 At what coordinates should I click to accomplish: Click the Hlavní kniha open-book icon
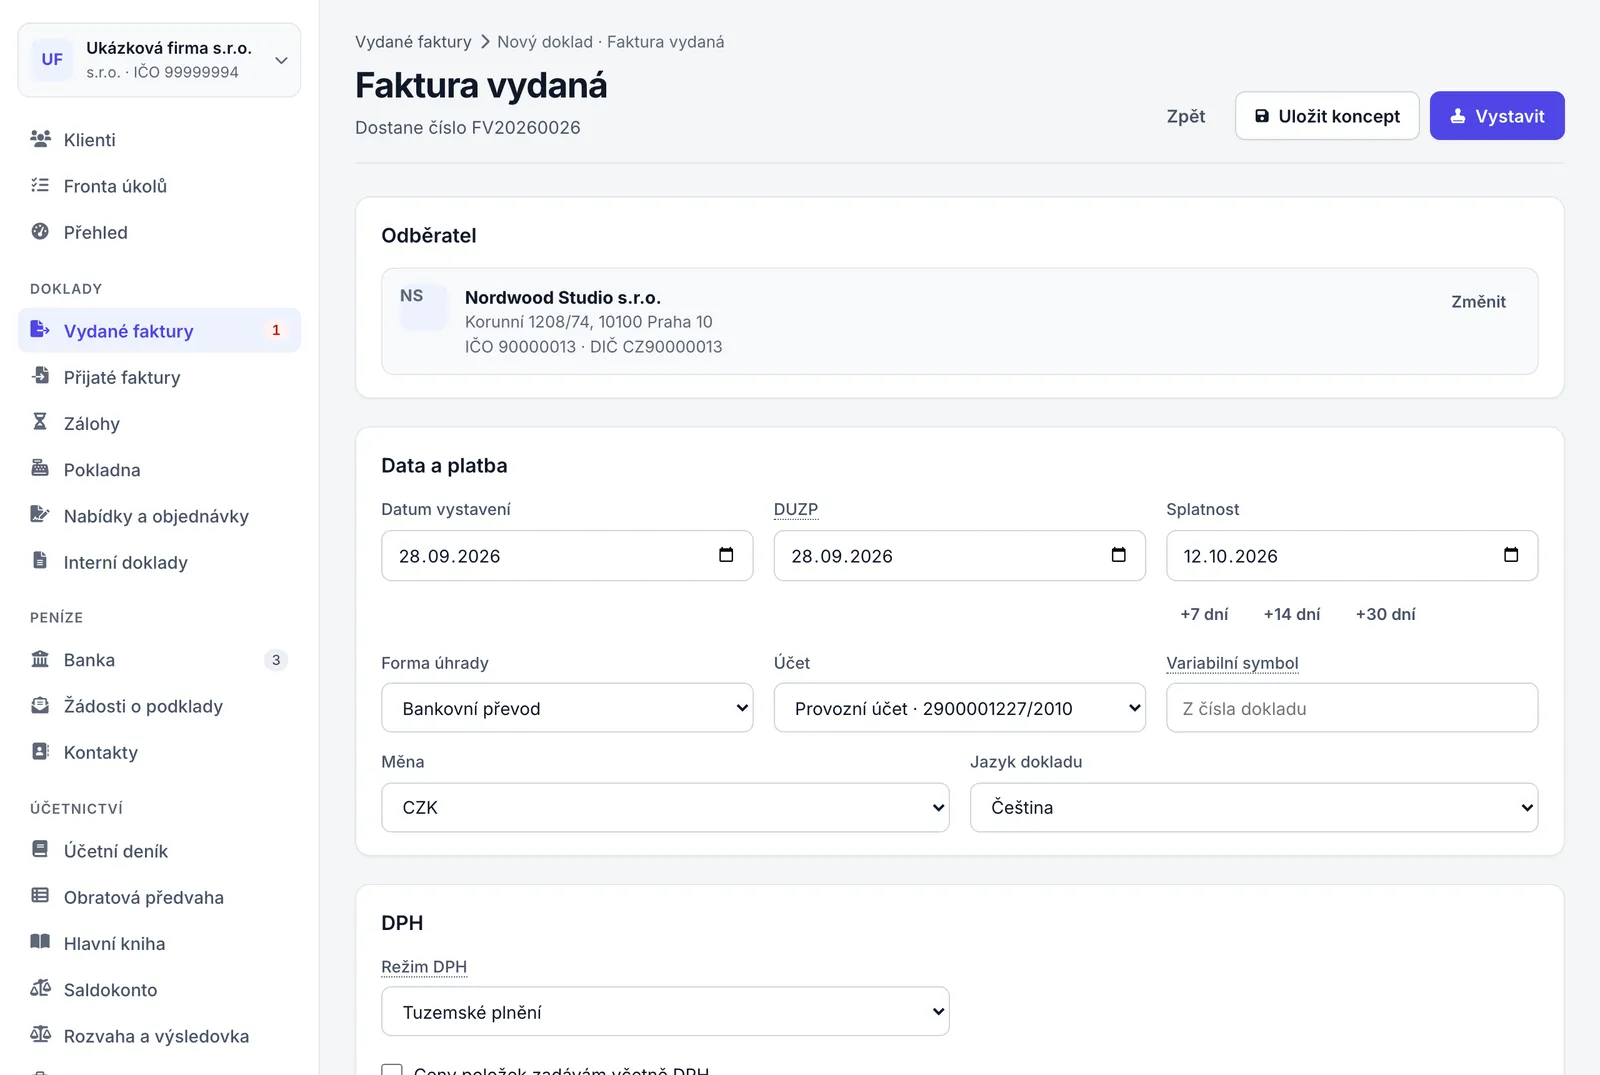pyautogui.click(x=40, y=942)
